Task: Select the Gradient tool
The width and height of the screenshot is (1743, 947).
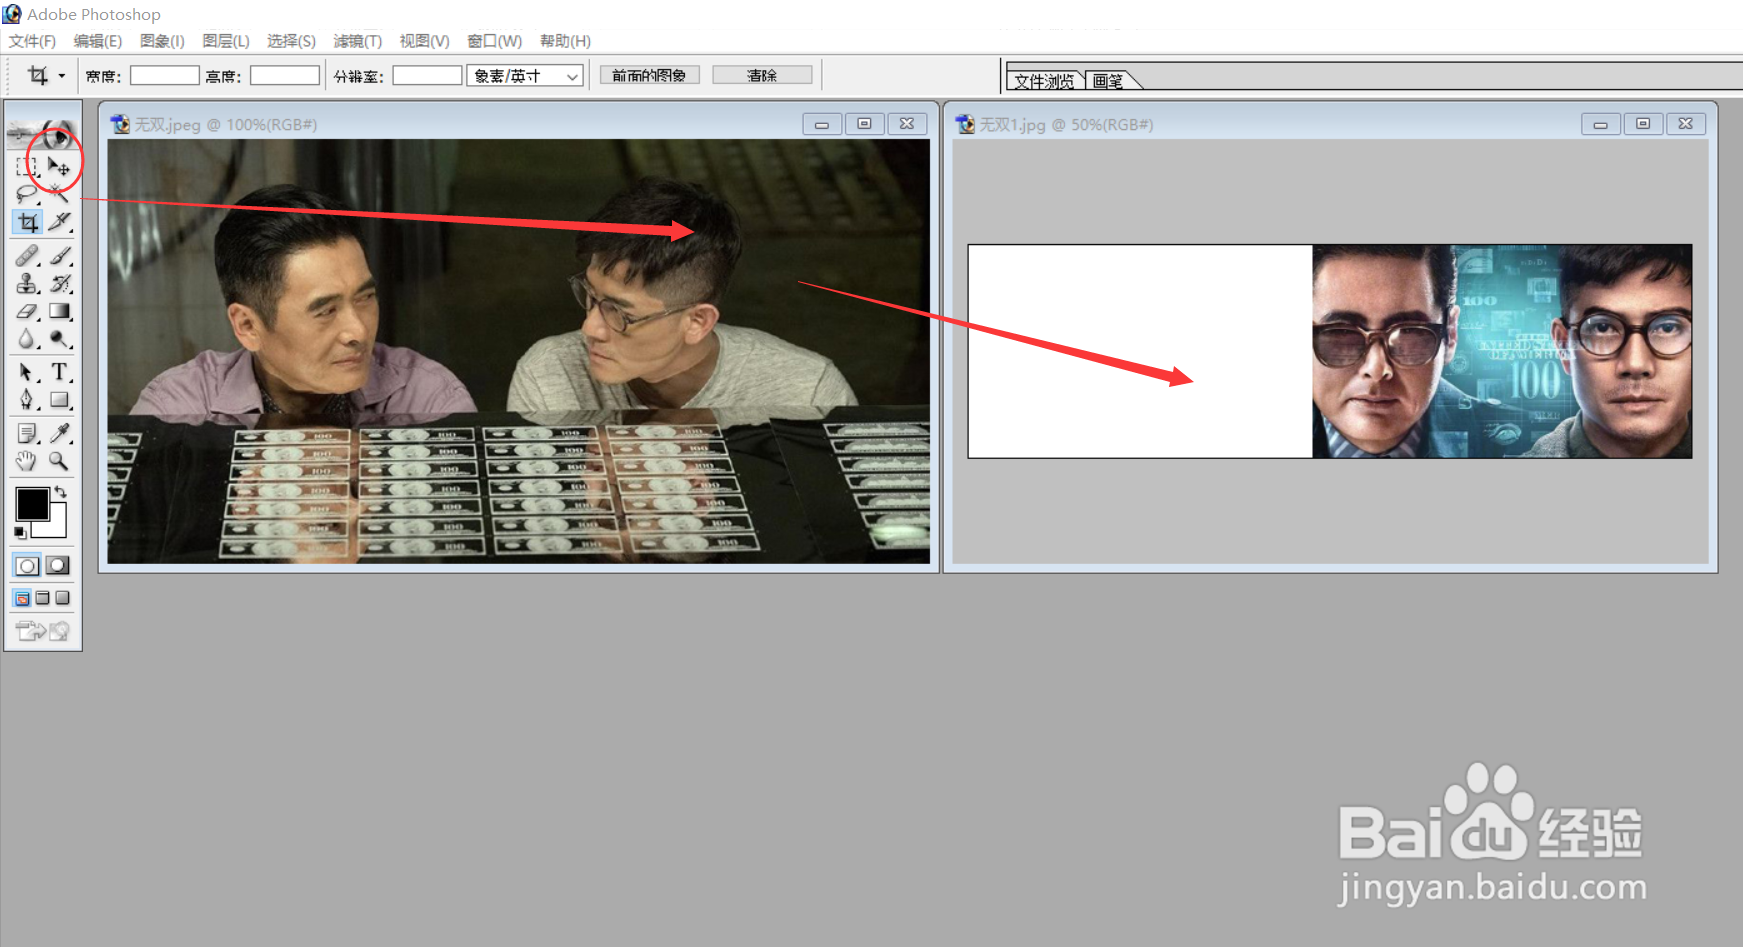Action: [59, 312]
